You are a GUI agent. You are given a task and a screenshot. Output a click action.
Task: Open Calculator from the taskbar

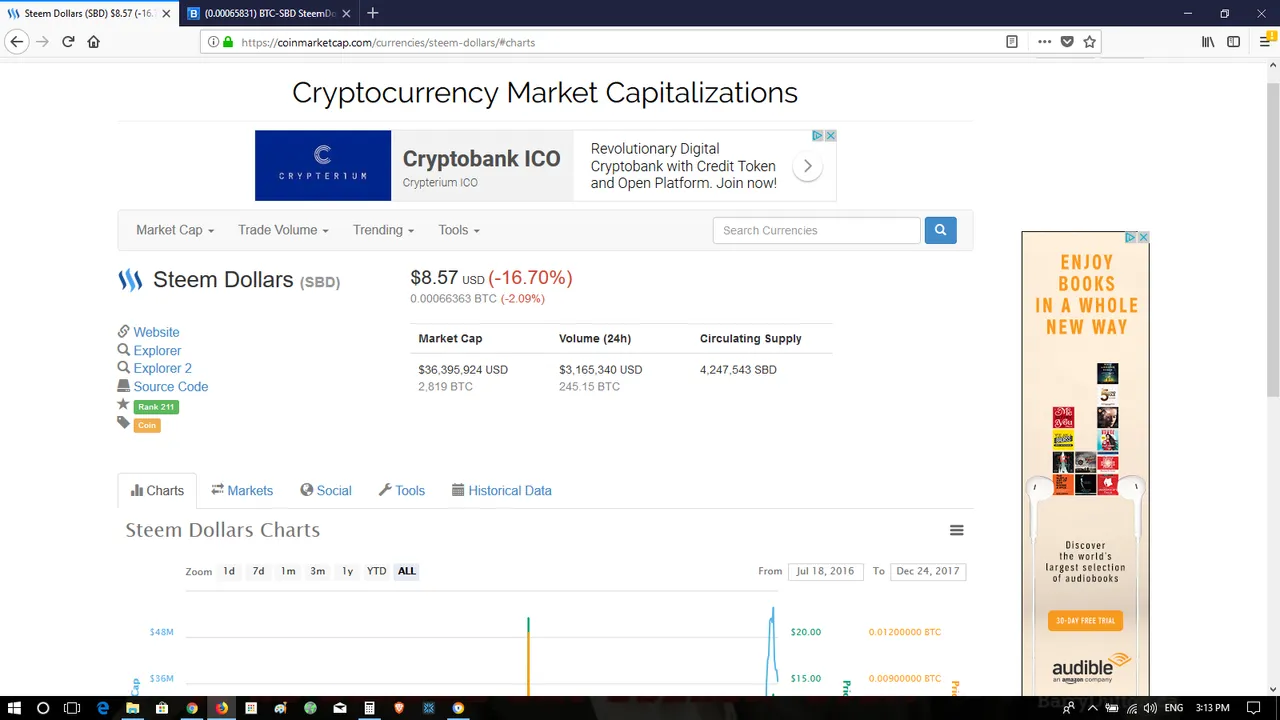point(369,708)
